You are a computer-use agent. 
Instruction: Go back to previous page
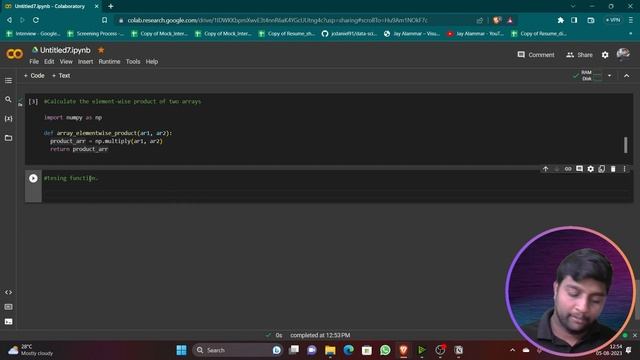pyautogui.click(x=9, y=20)
